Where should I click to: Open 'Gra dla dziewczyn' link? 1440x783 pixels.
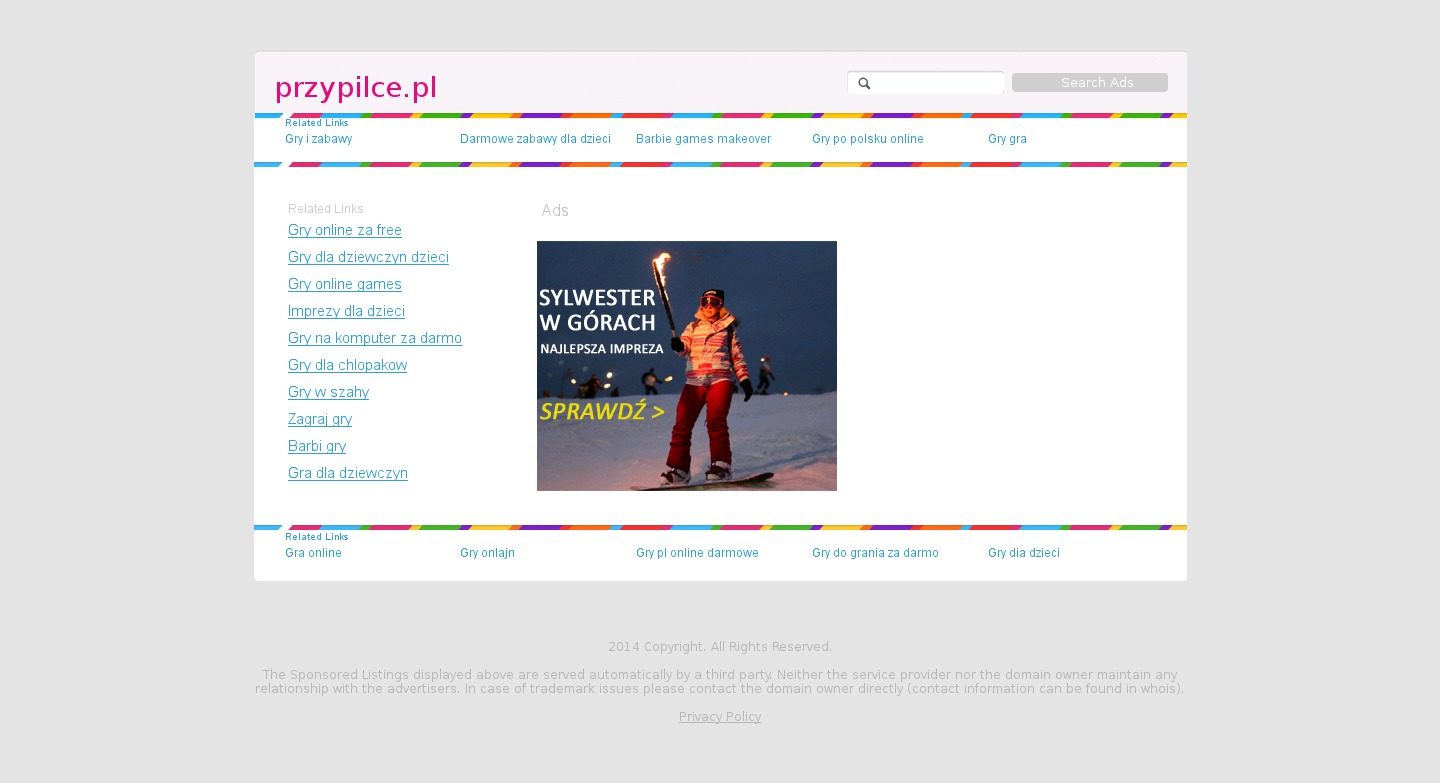[x=348, y=473]
